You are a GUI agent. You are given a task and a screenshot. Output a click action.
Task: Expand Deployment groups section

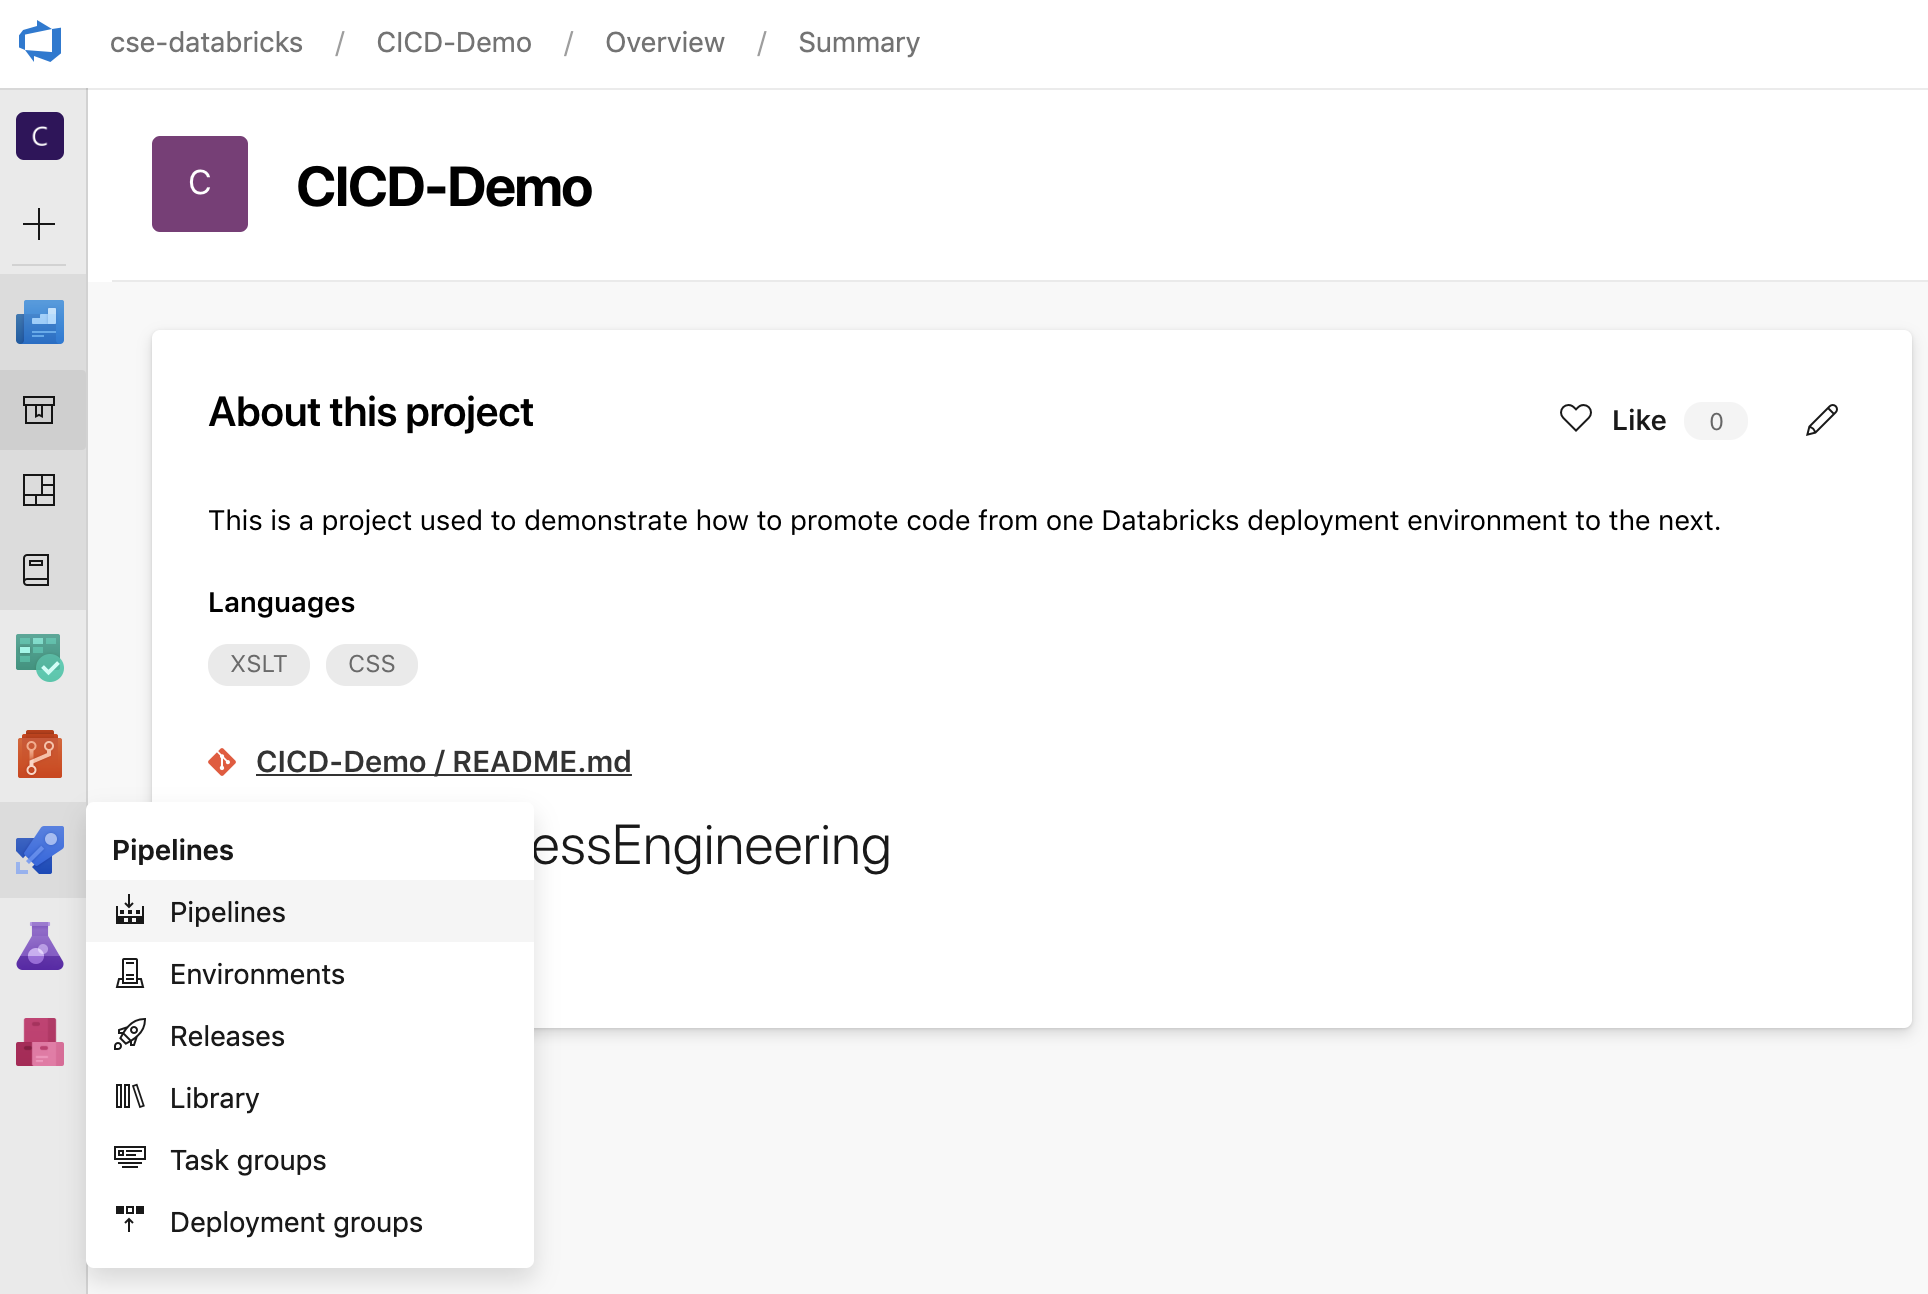[x=296, y=1222]
